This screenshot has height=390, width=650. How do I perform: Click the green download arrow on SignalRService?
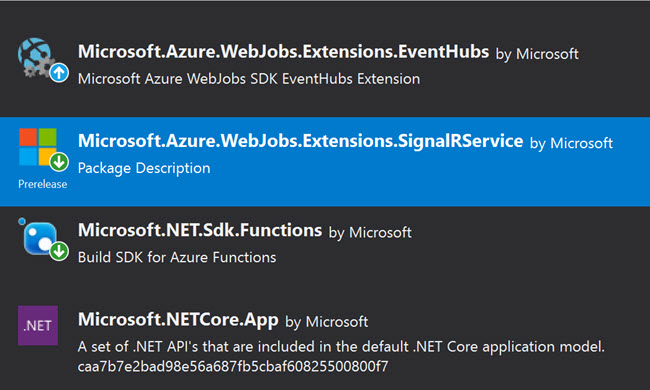coord(59,162)
